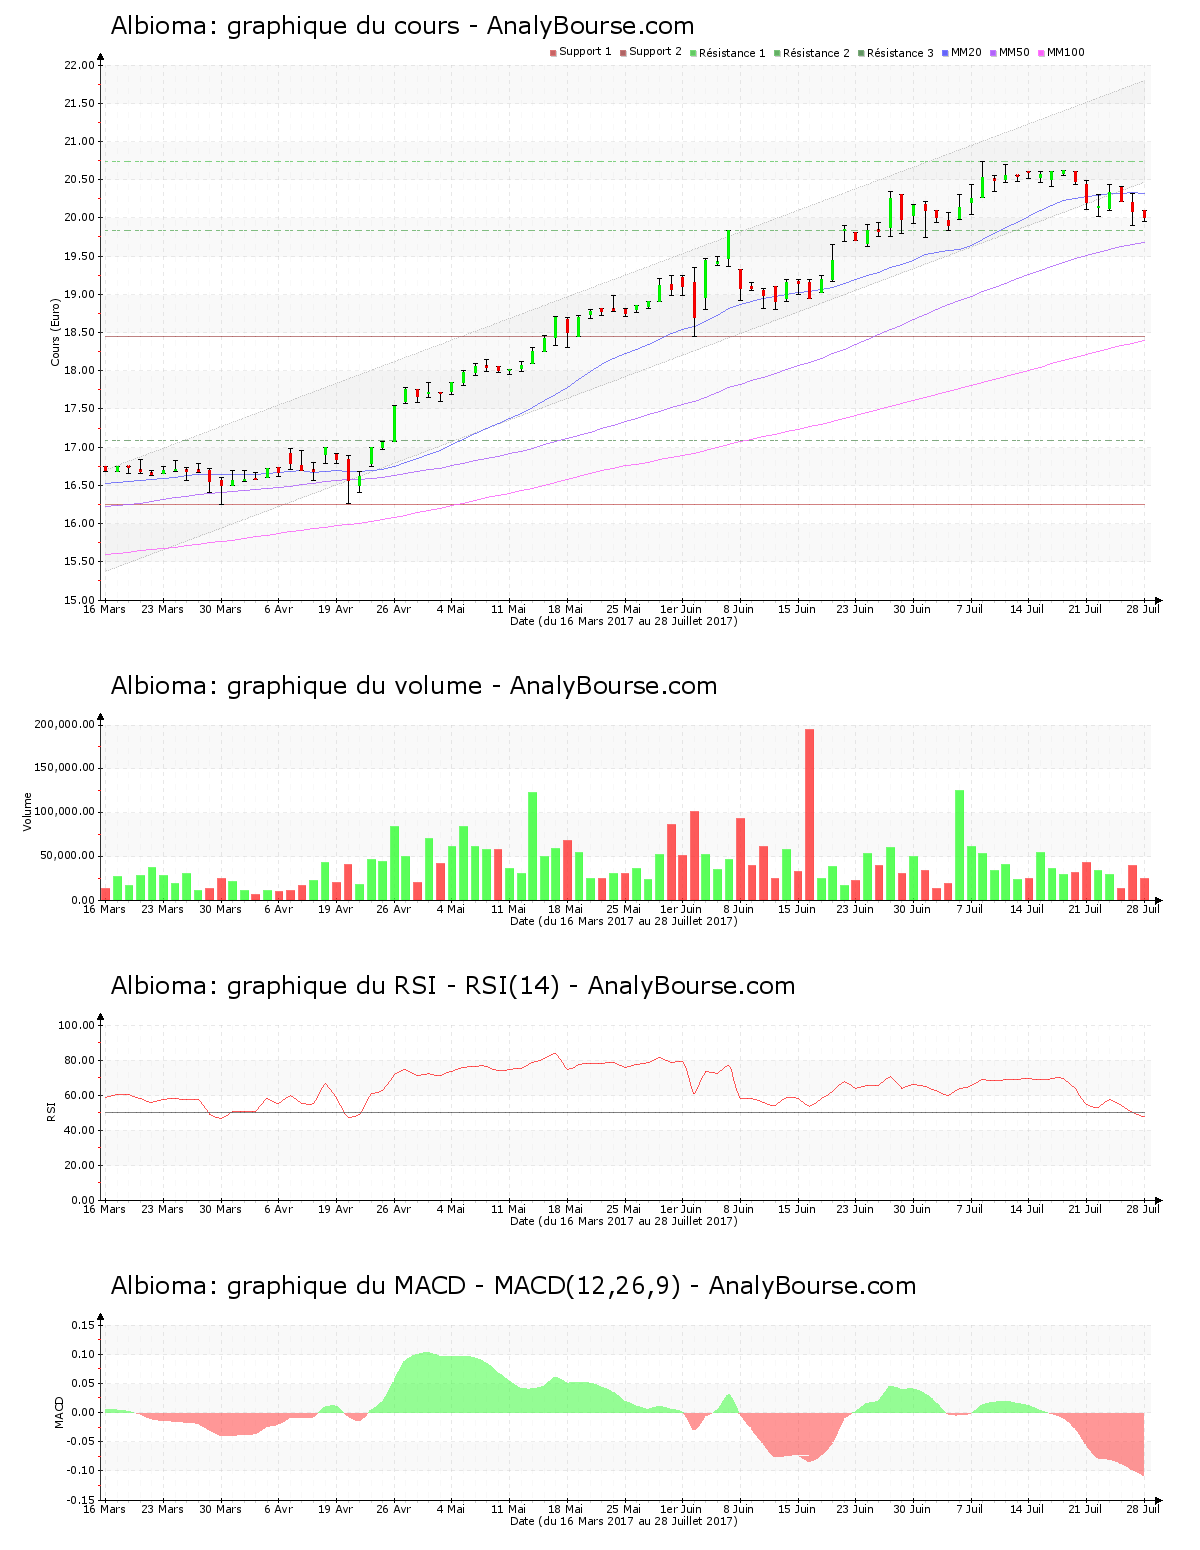Screen dimensions: 1200x1550
Task: Click '26 Avr' date on price chart axis
Action: pyautogui.click(x=394, y=609)
